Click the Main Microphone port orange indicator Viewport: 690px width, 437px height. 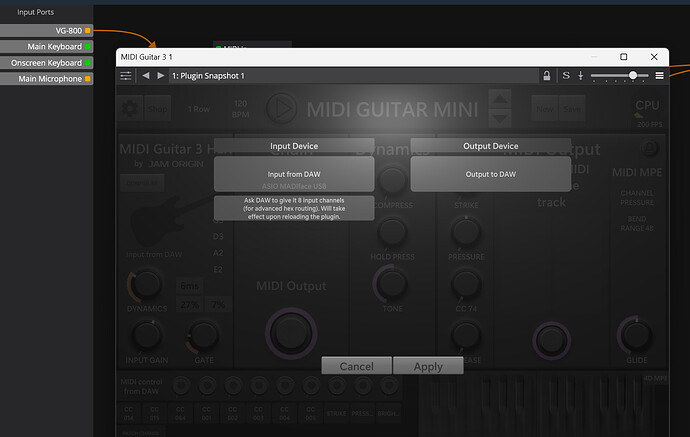point(88,79)
